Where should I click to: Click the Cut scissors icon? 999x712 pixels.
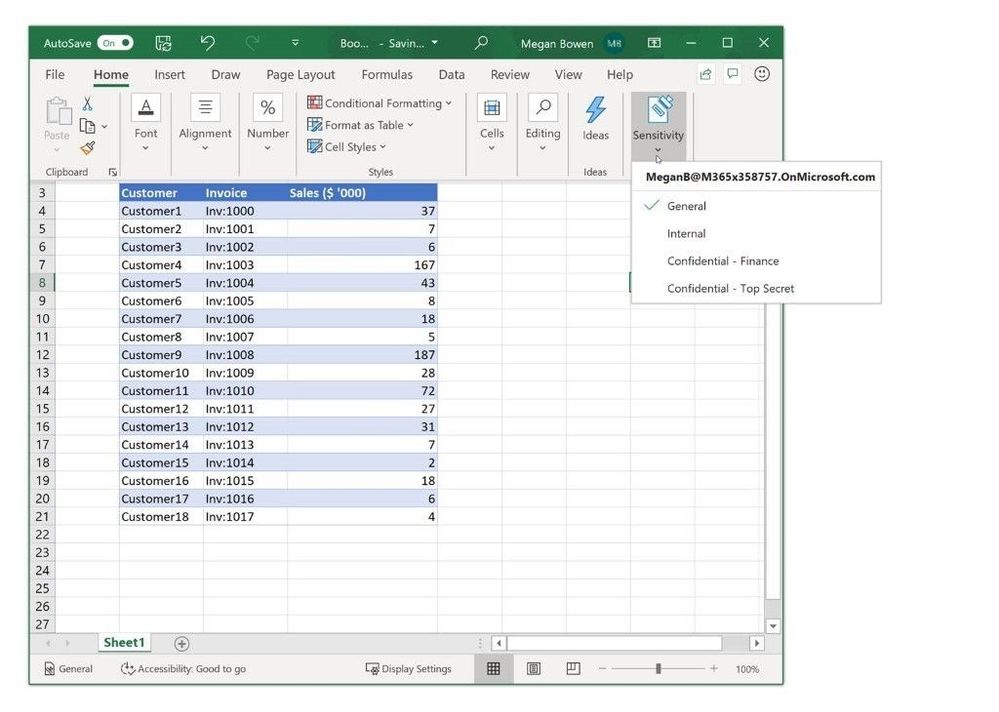[87, 104]
